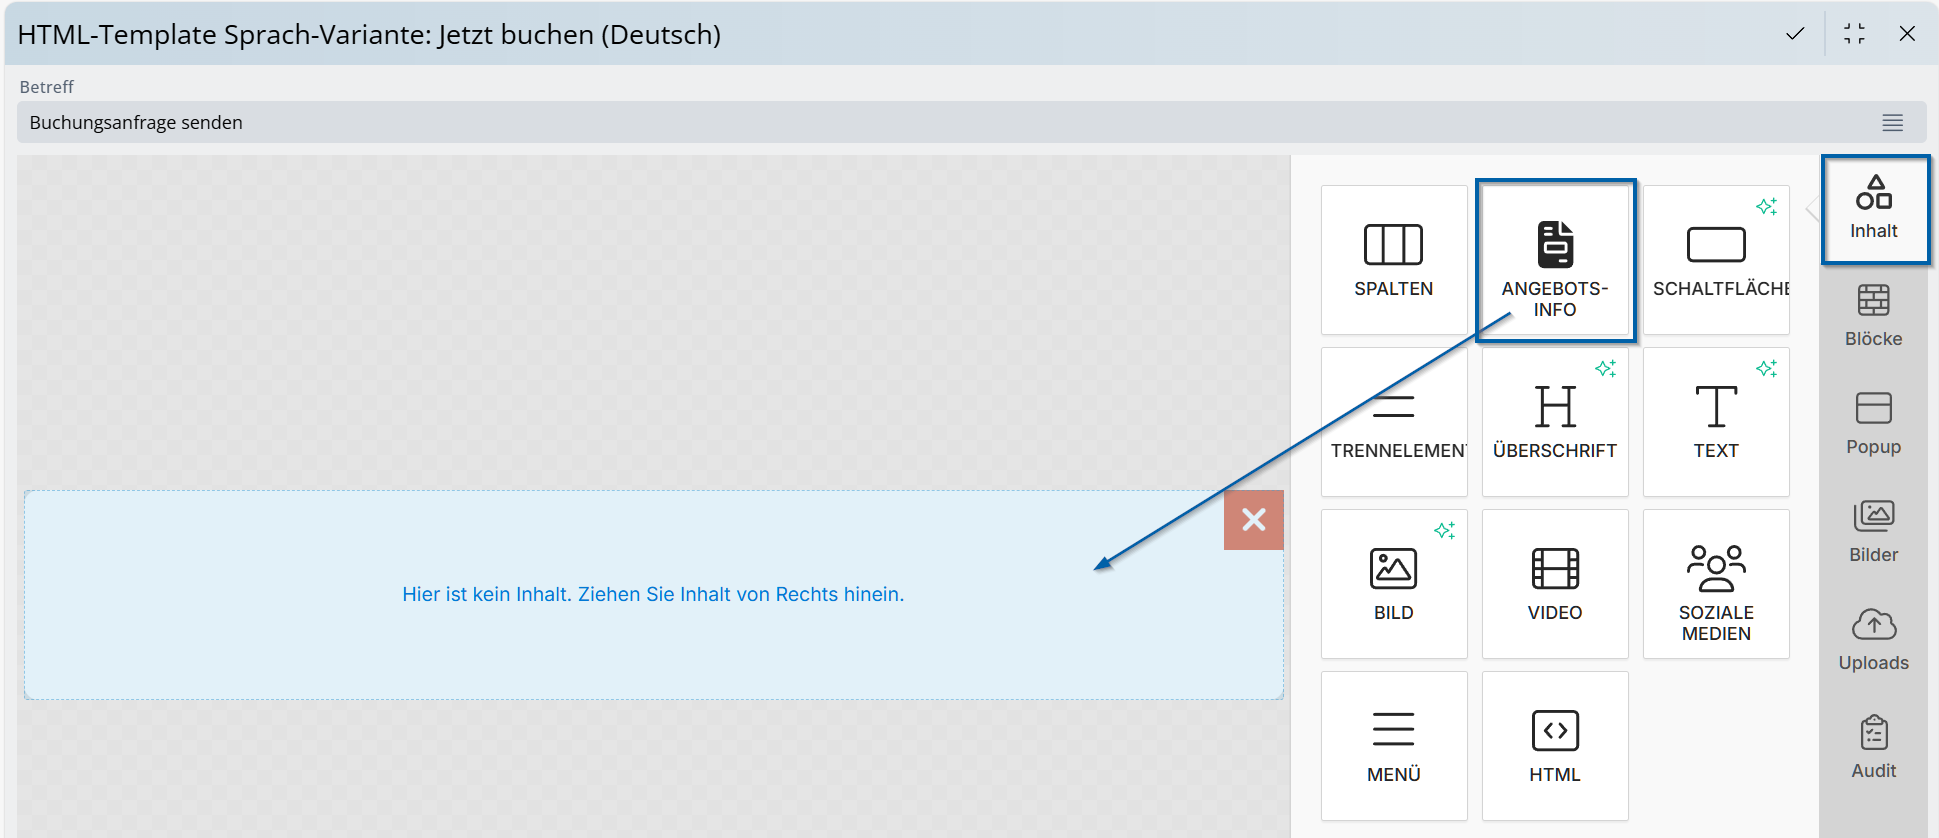Open the Popup sidebar tab

point(1873,424)
